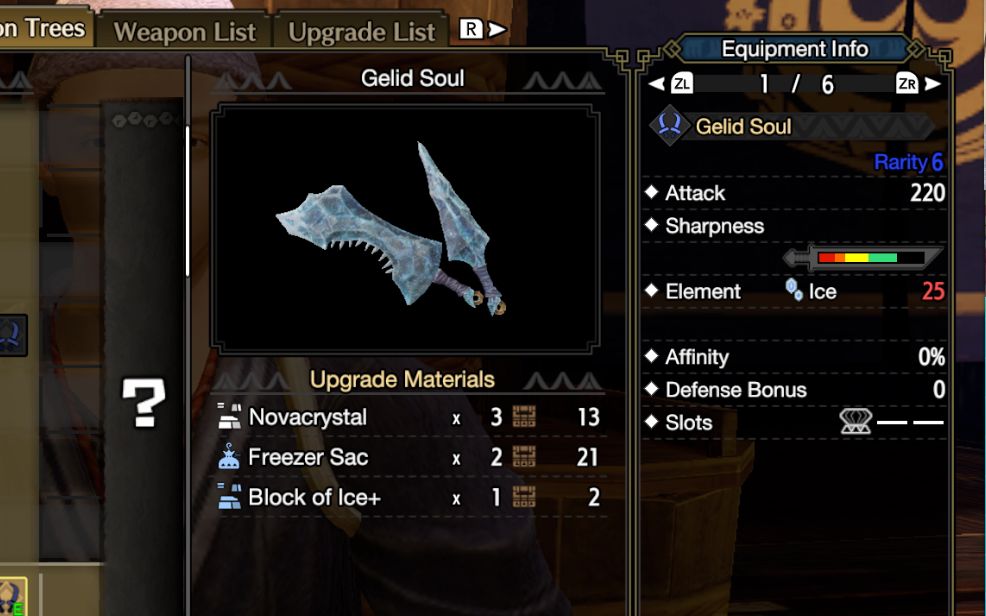Click the Block of Ice+ material icon
Viewport: 986px width, 616px height.
click(230, 497)
